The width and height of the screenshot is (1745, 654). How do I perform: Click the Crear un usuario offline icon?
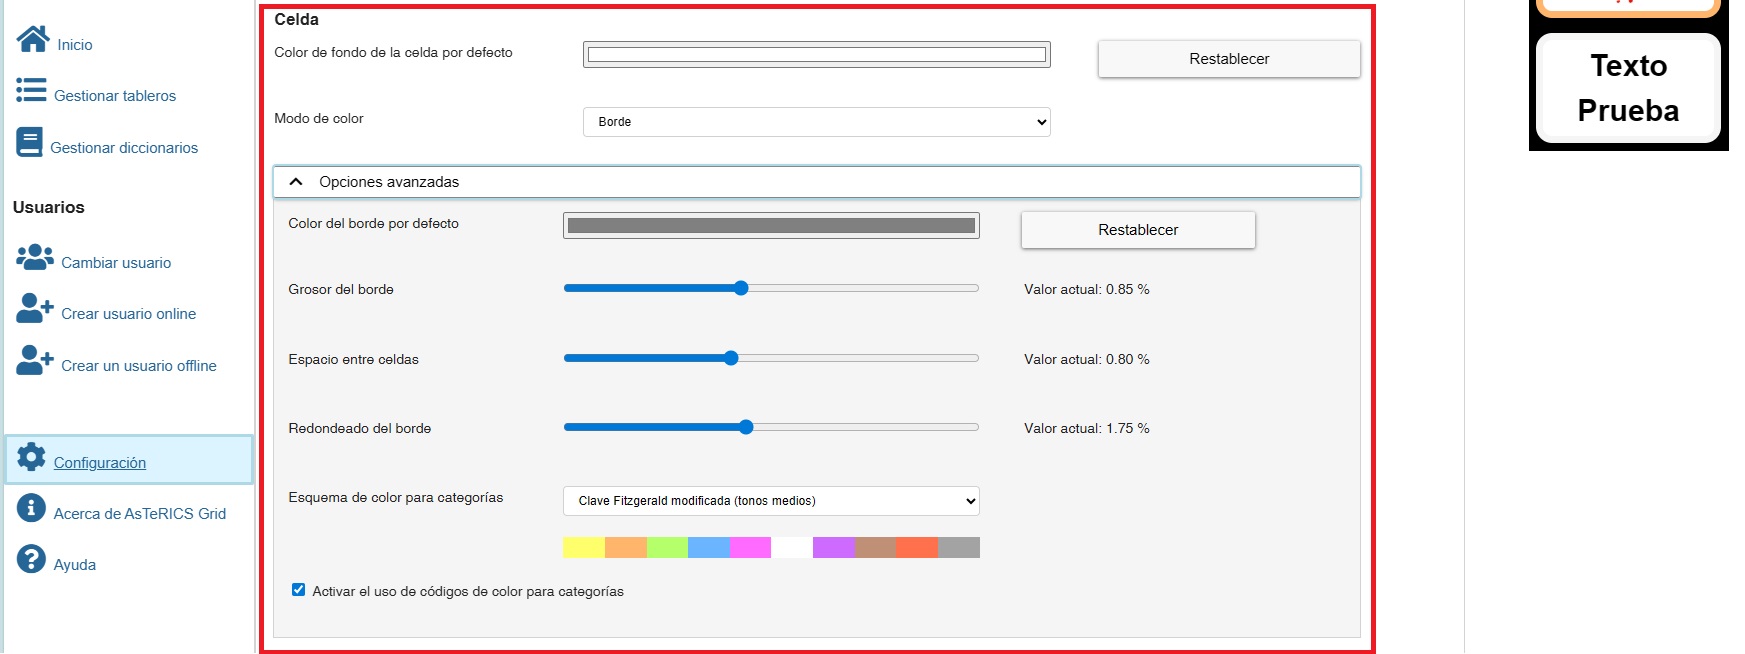click(x=35, y=361)
